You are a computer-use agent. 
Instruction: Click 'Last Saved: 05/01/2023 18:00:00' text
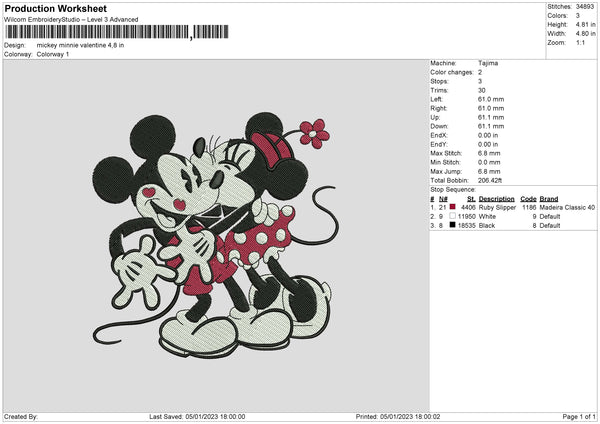197,416
